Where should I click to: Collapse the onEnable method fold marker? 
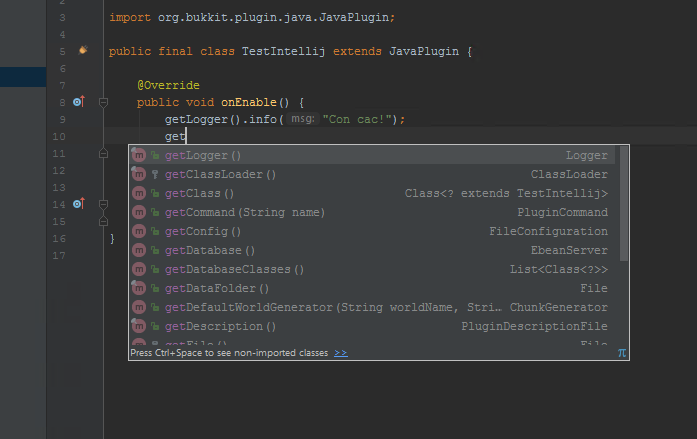pyautogui.click(x=103, y=102)
